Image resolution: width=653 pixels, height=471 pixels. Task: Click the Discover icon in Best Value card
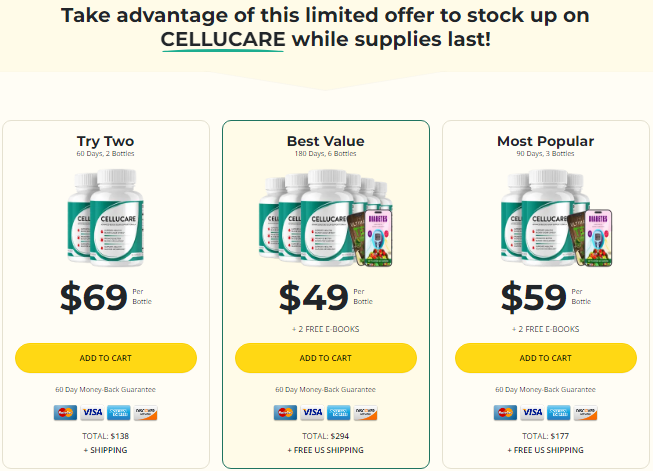[365, 412]
